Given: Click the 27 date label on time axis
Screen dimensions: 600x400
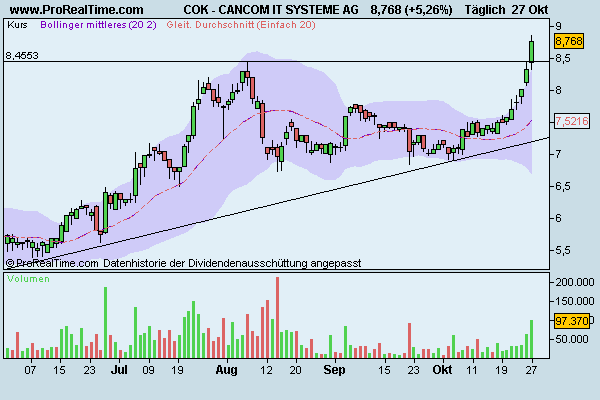Looking at the screenshot, I should click(x=531, y=370).
